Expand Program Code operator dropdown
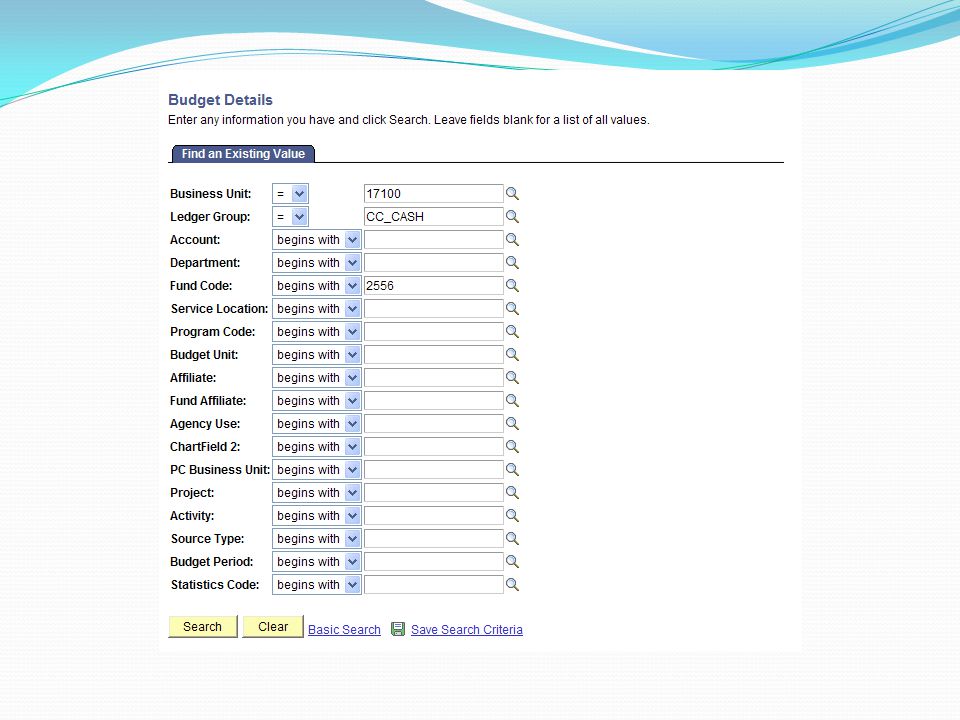 [x=317, y=332]
